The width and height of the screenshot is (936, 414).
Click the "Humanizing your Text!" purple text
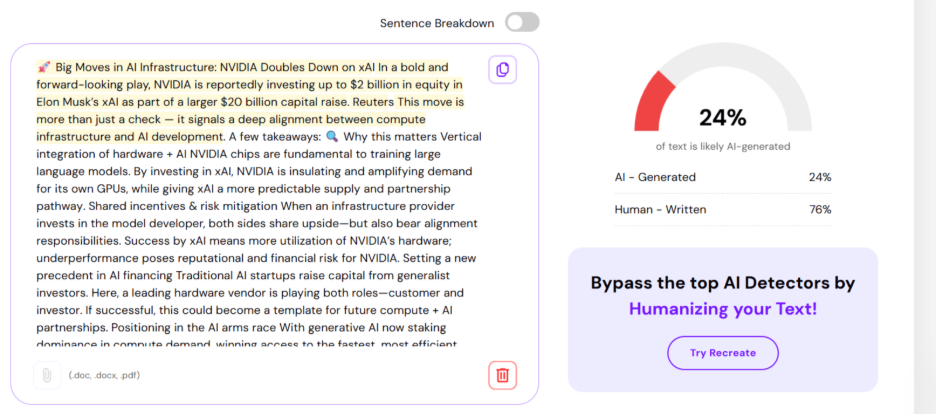coord(722,309)
